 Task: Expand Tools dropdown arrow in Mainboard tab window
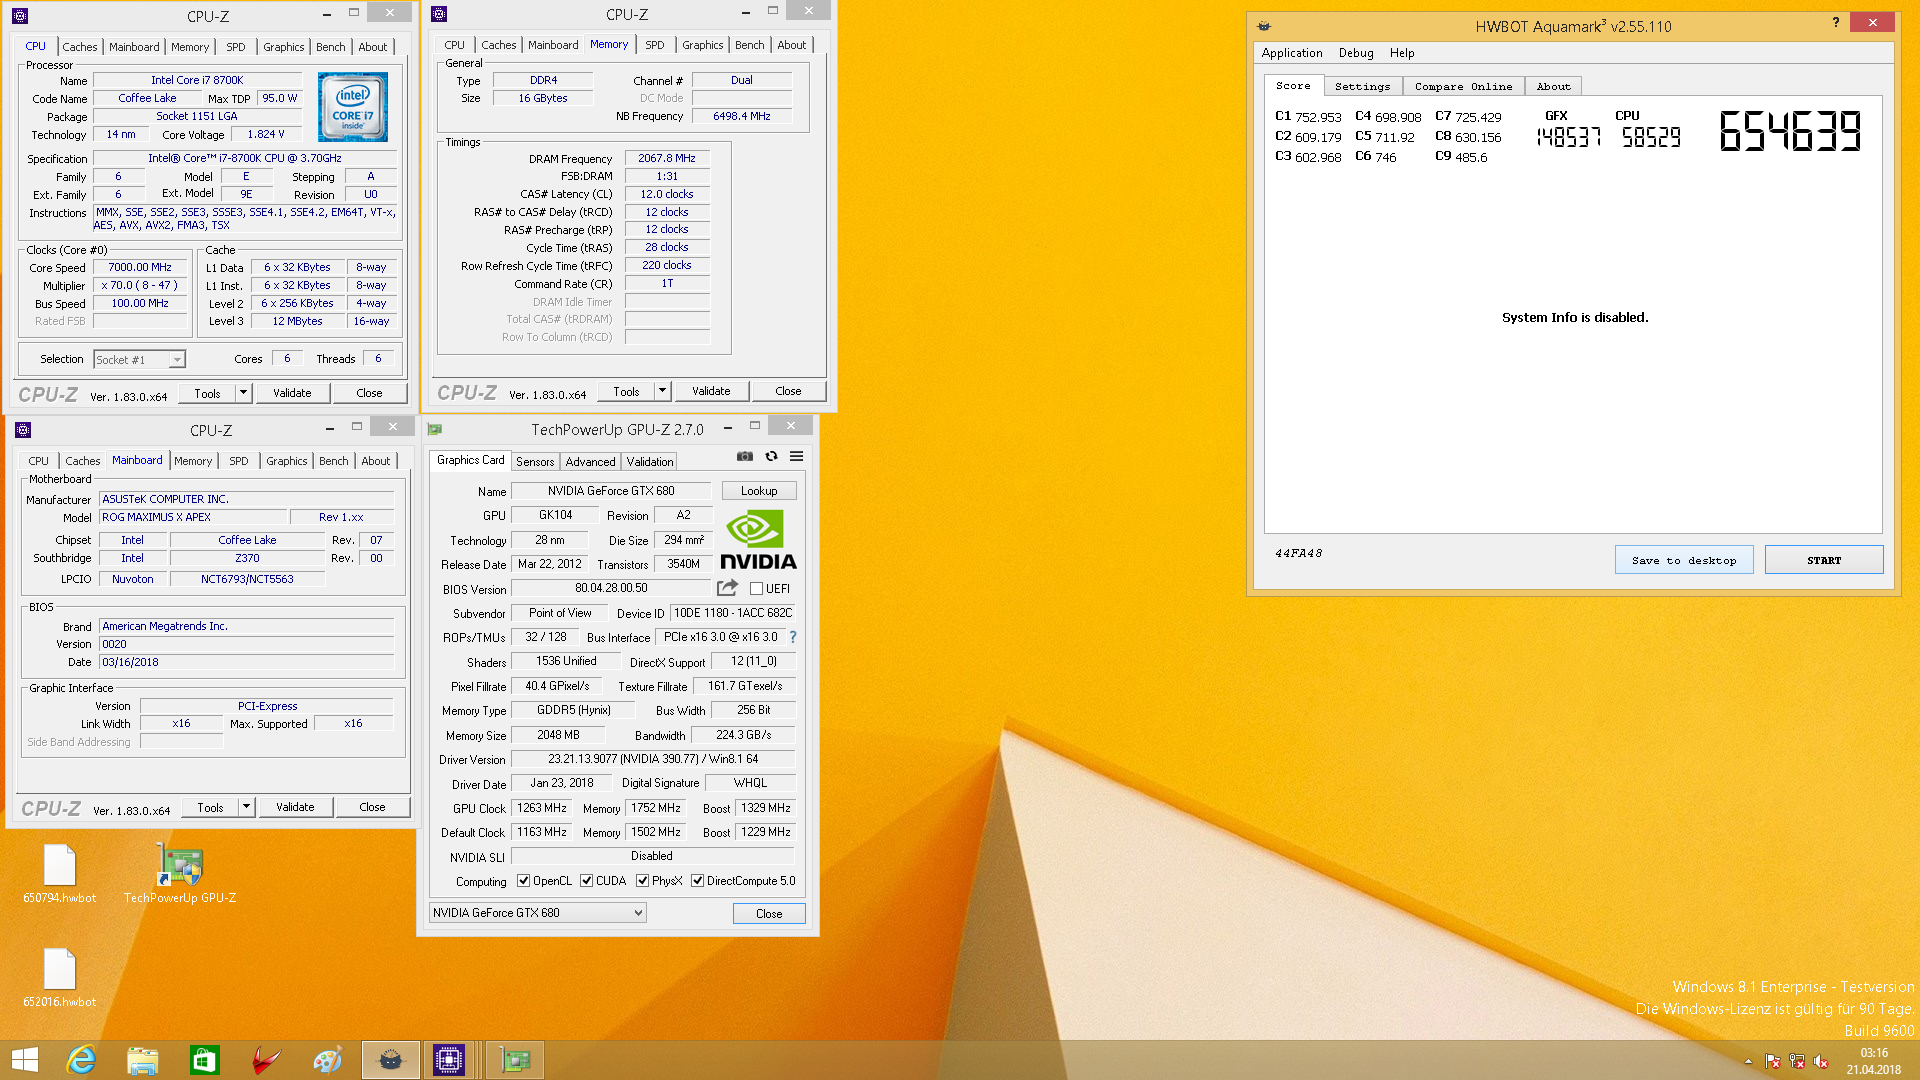pos(246,807)
